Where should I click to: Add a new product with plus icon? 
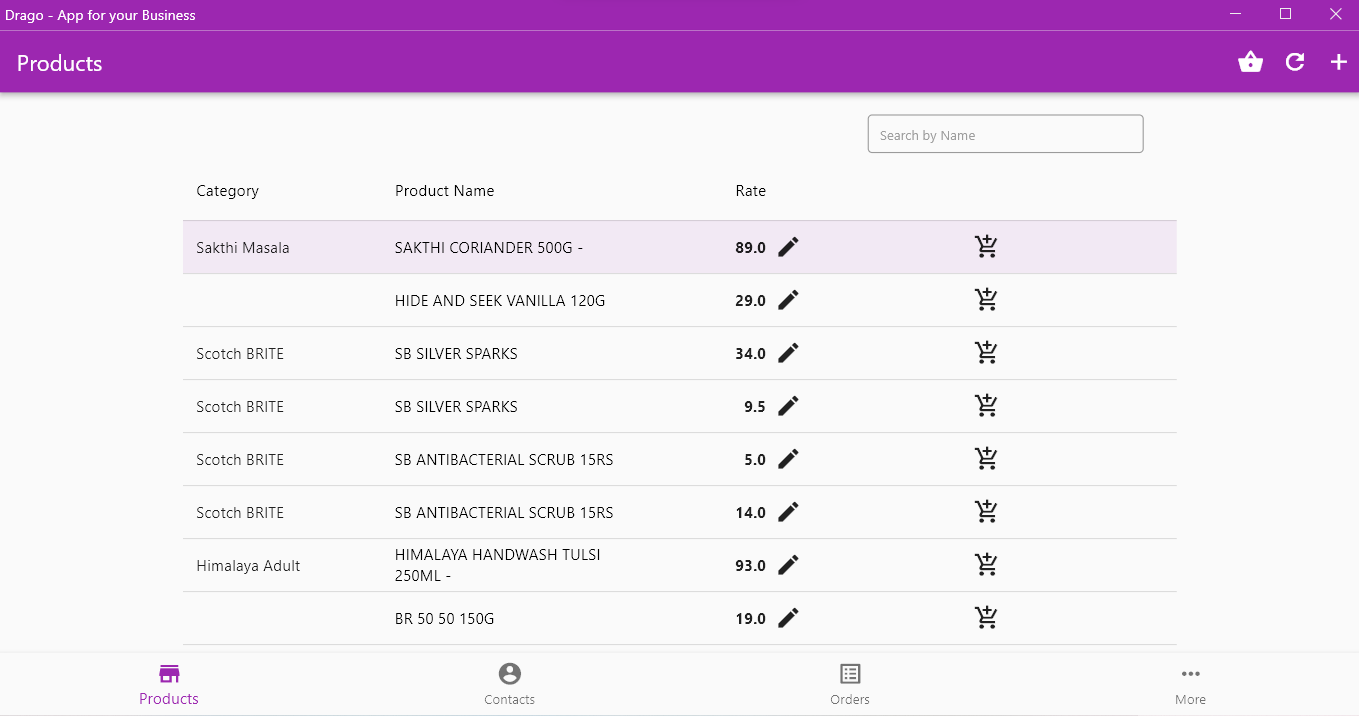click(x=1338, y=62)
